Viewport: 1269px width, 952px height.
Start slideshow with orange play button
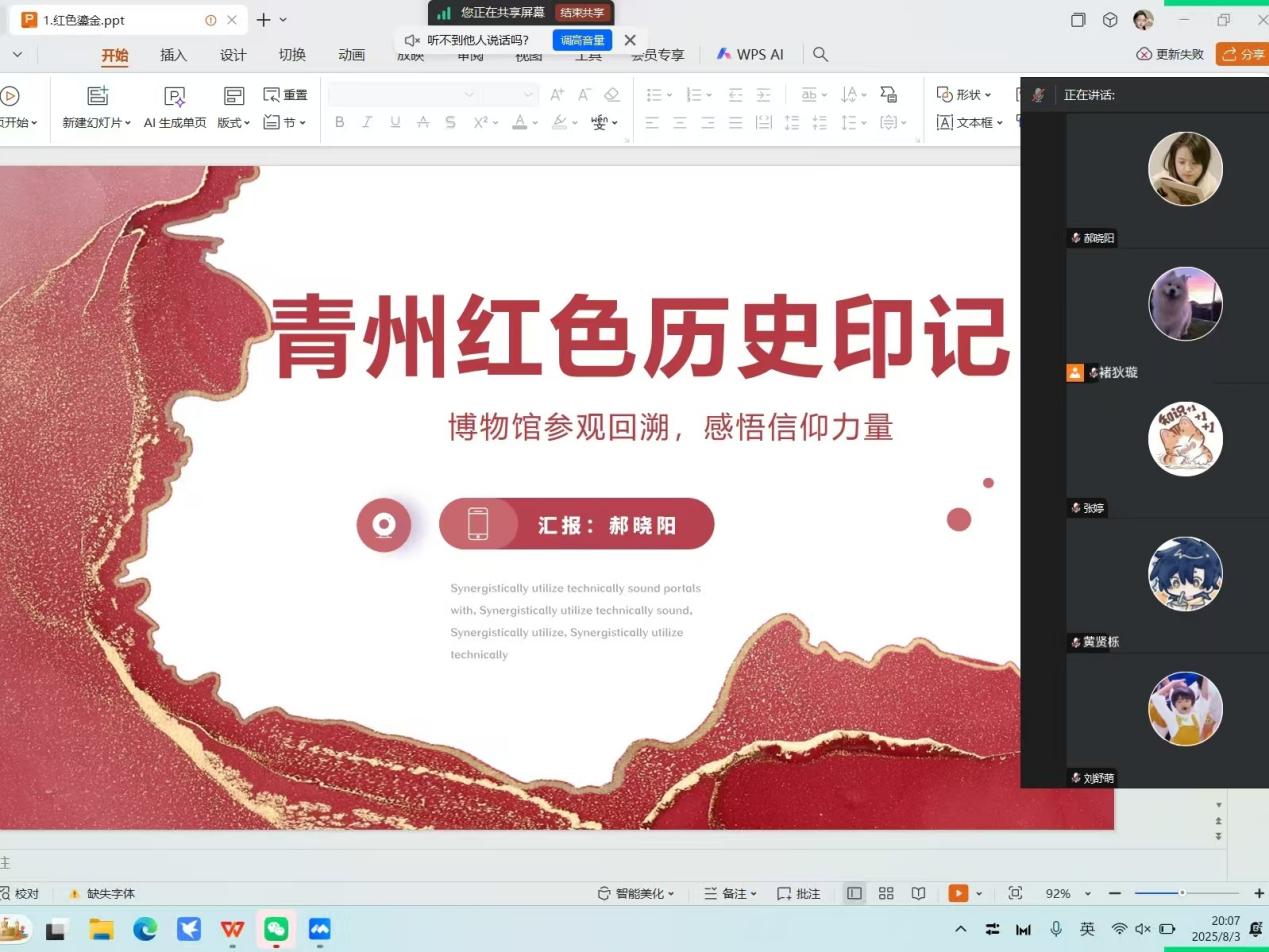click(x=958, y=893)
